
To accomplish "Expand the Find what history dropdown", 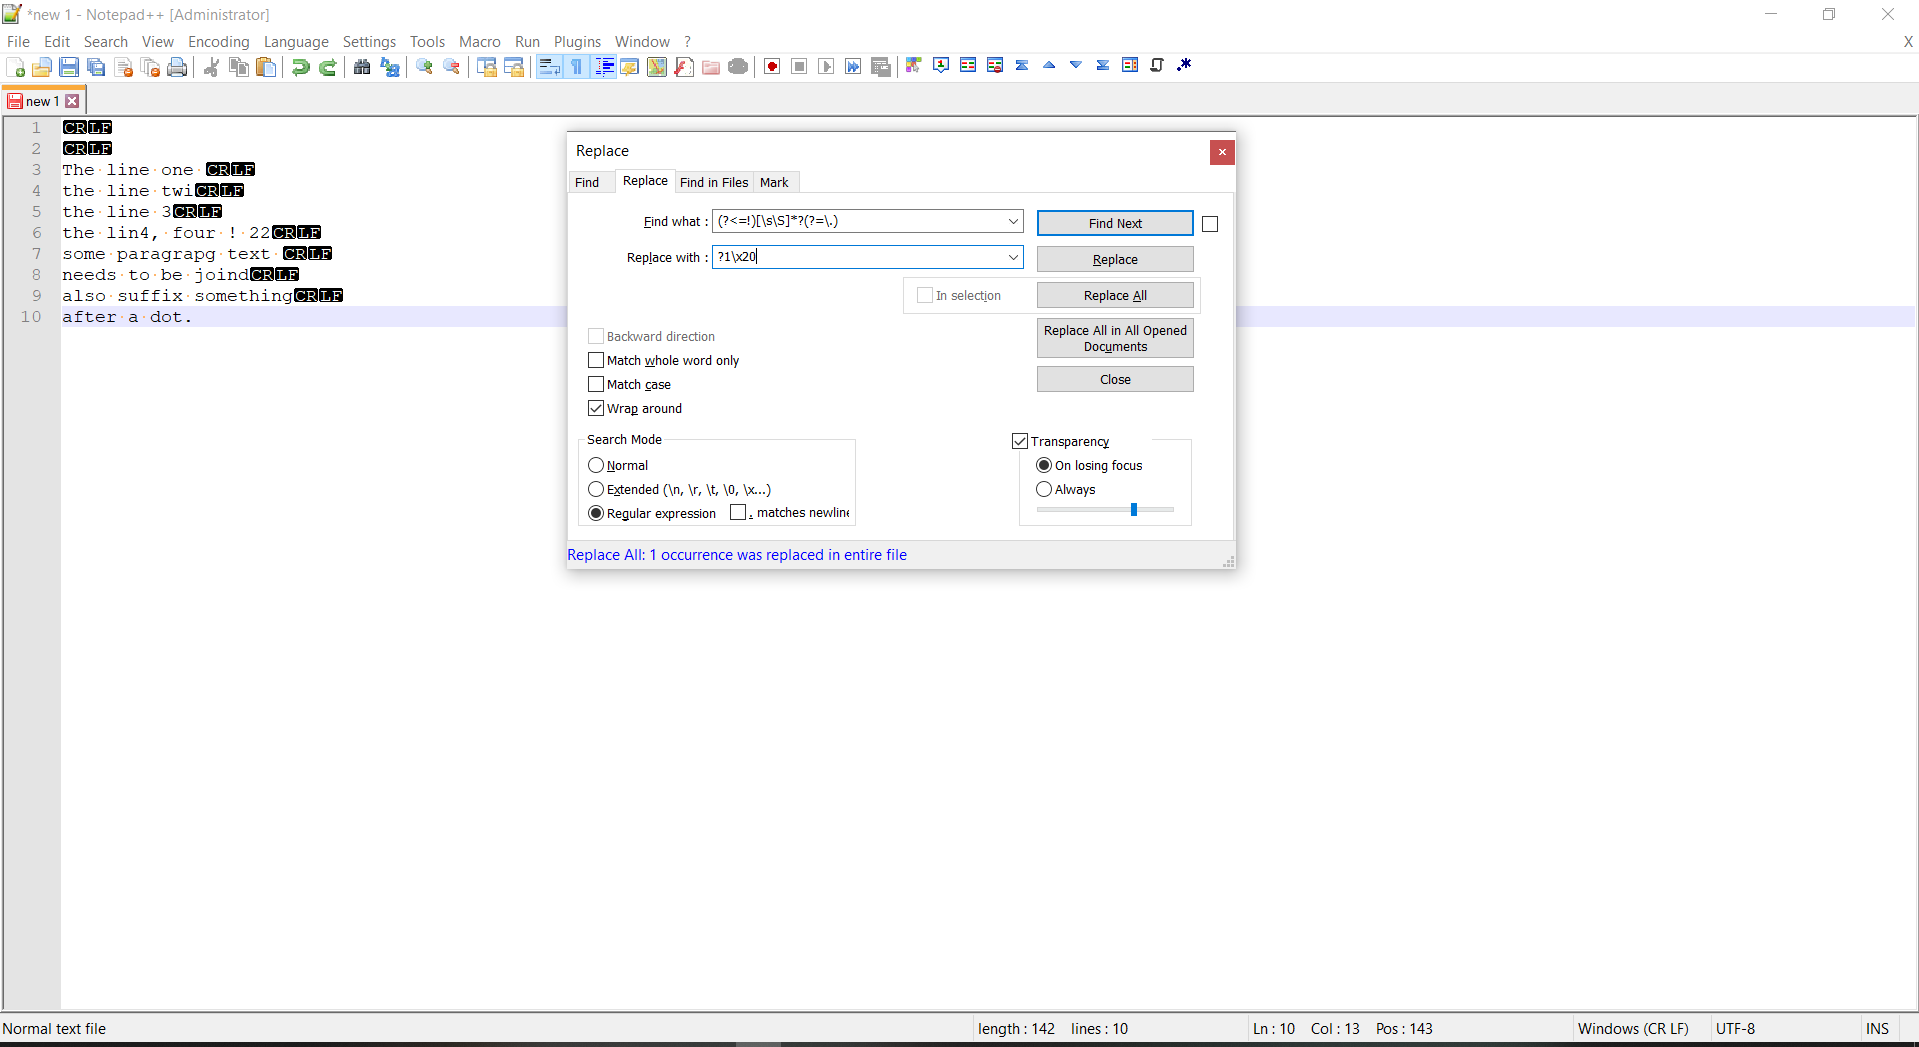I will click(x=1013, y=221).
